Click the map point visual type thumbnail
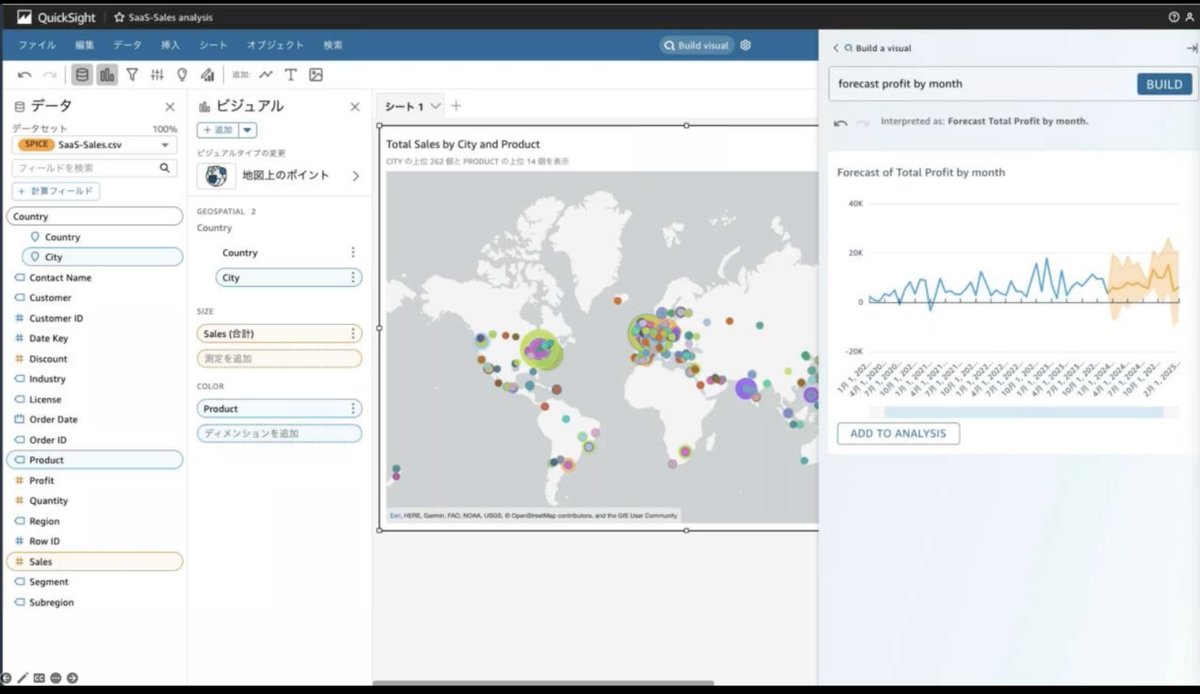The width and height of the screenshot is (1200, 694). [x=215, y=176]
